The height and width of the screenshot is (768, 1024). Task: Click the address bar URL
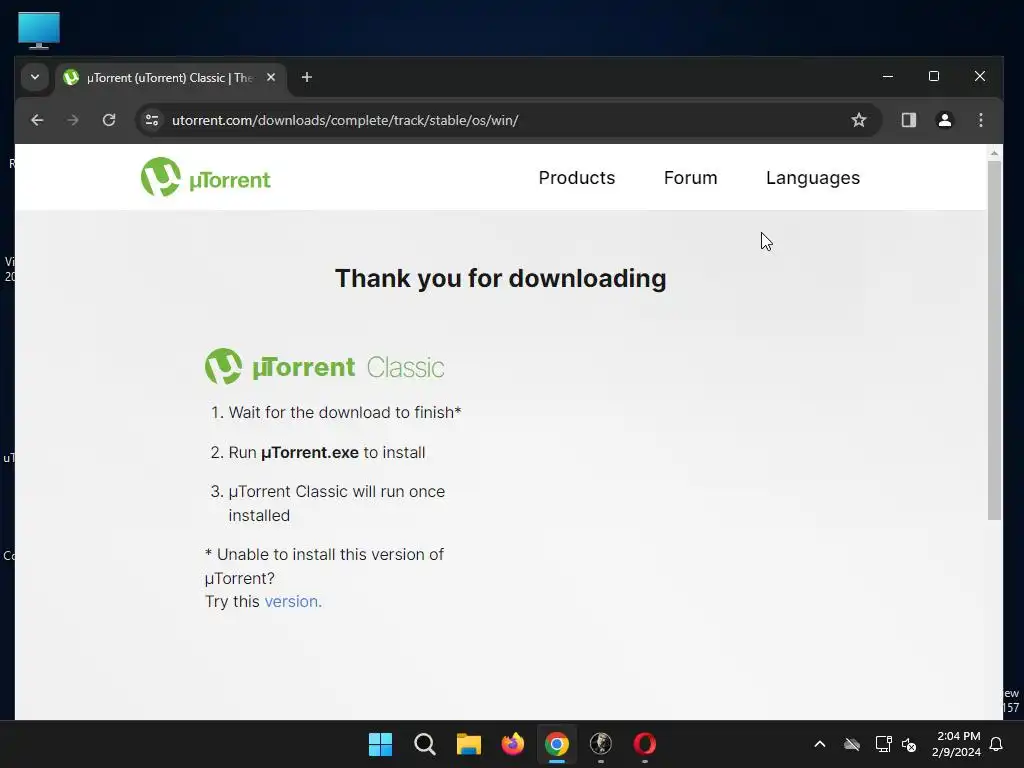pos(345,120)
